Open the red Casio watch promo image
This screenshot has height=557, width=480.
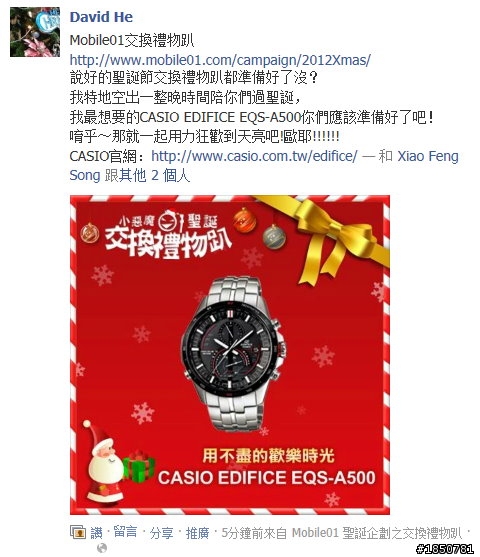coord(230,355)
